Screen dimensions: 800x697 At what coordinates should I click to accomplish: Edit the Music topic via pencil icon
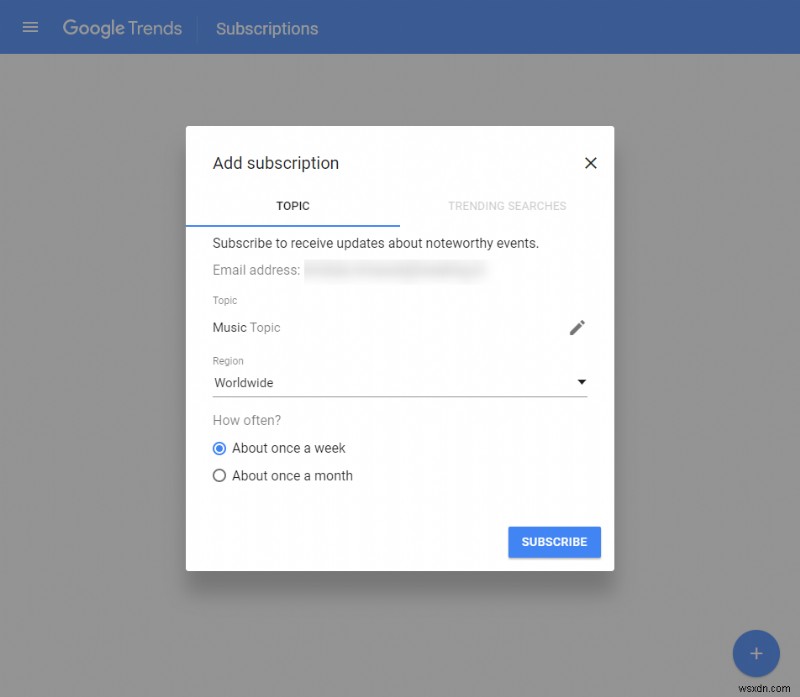click(x=577, y=327)
